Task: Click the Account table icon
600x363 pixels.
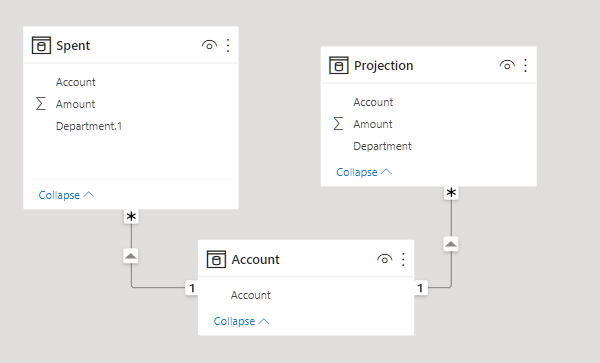Action: click(x=216, y=259)
